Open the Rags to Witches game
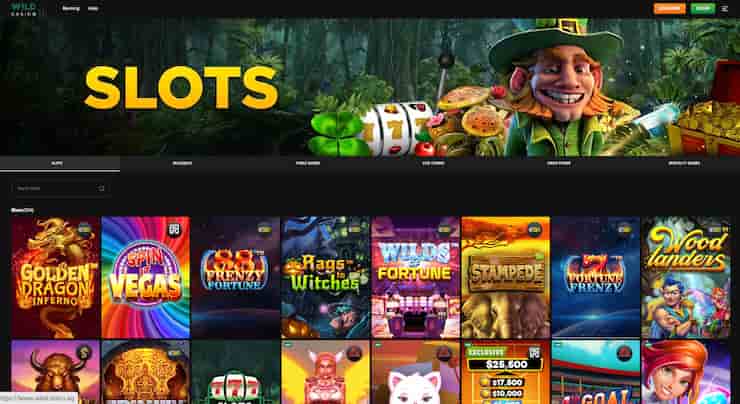The width and height of the screenshot is (740, 404). point(325,277)
